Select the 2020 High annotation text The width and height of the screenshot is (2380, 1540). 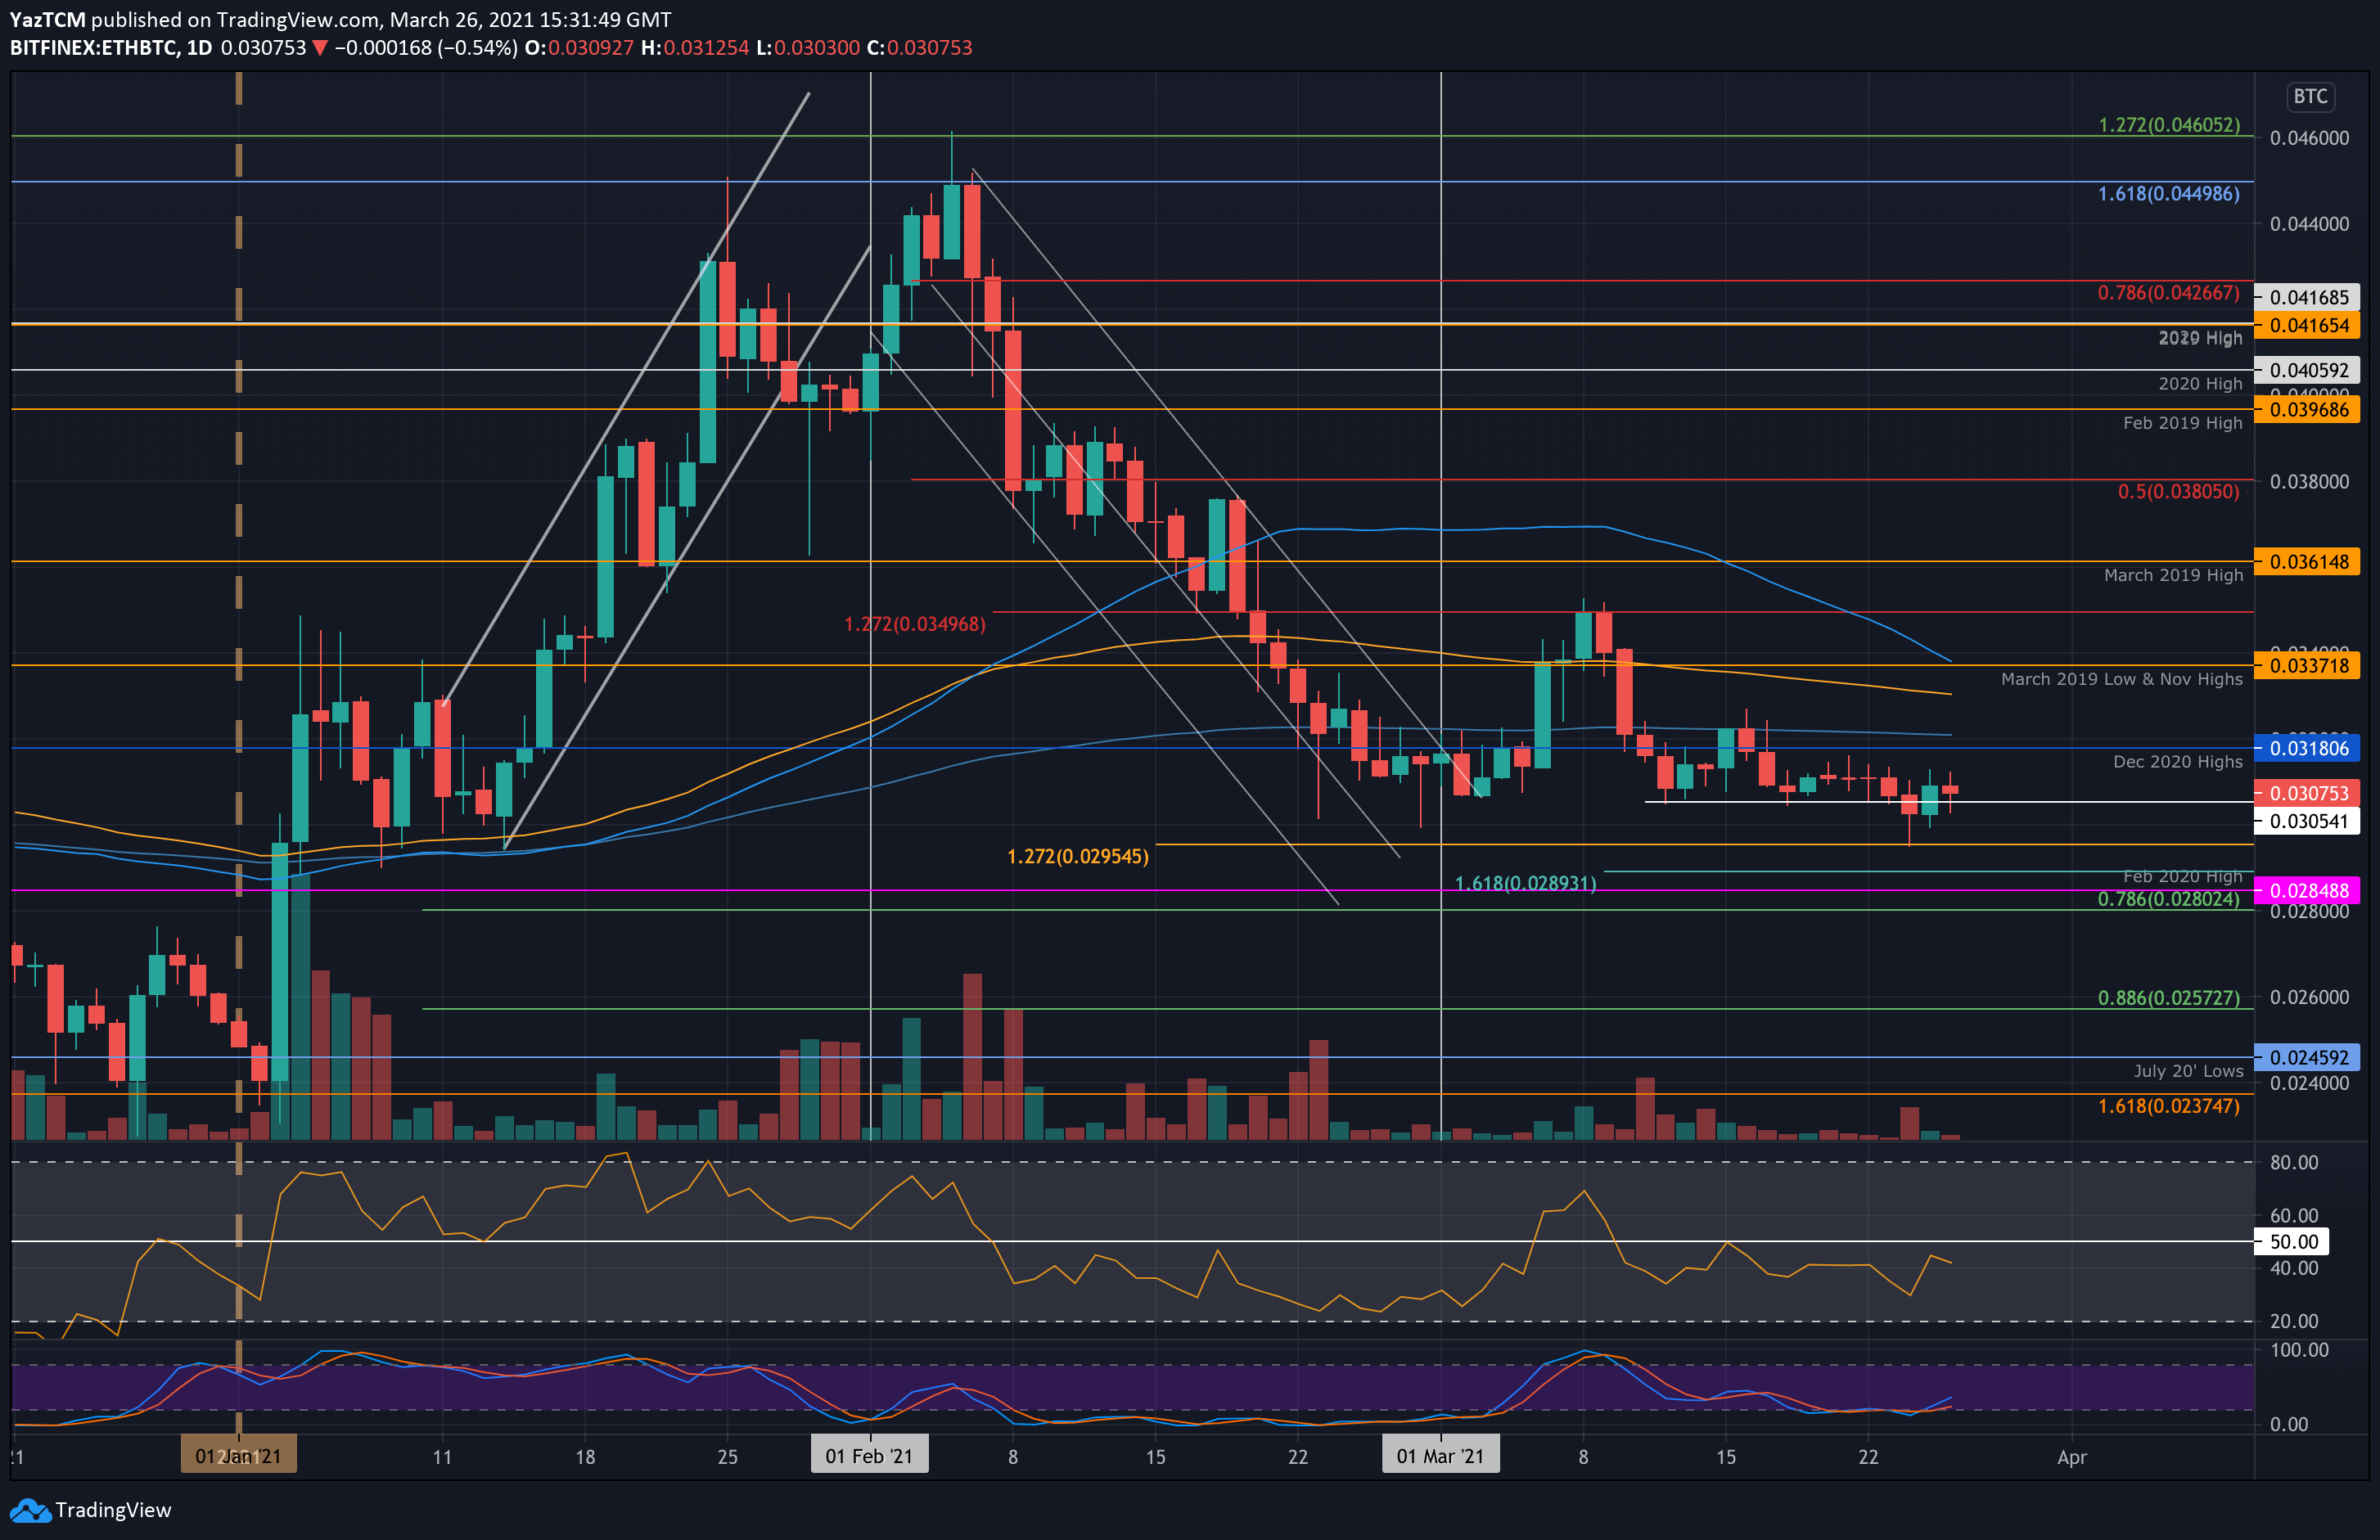[2200, 384]
